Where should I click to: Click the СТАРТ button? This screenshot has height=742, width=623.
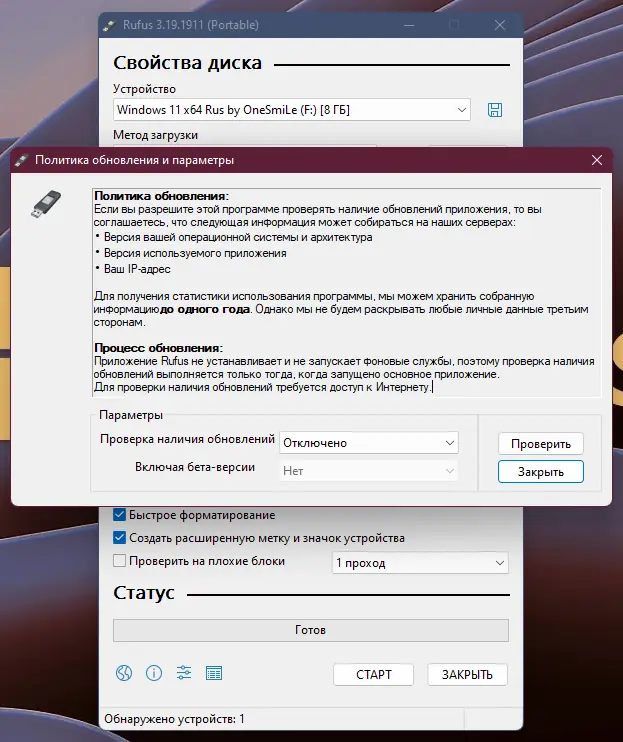click(x=373, y=674)
